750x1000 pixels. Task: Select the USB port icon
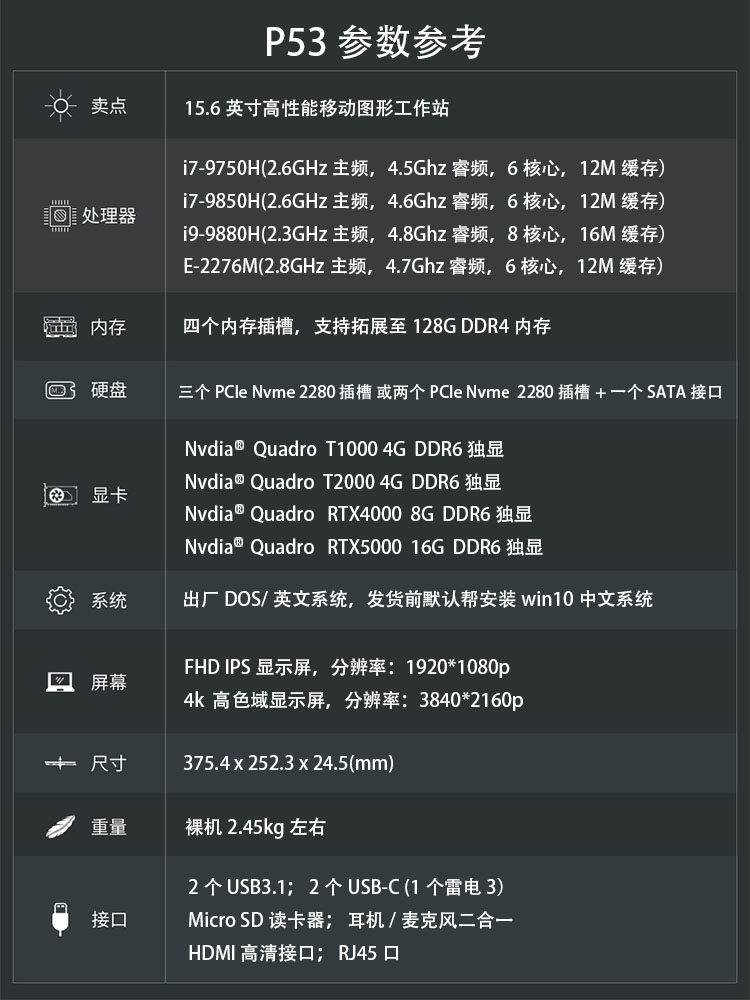coord(60,919)
